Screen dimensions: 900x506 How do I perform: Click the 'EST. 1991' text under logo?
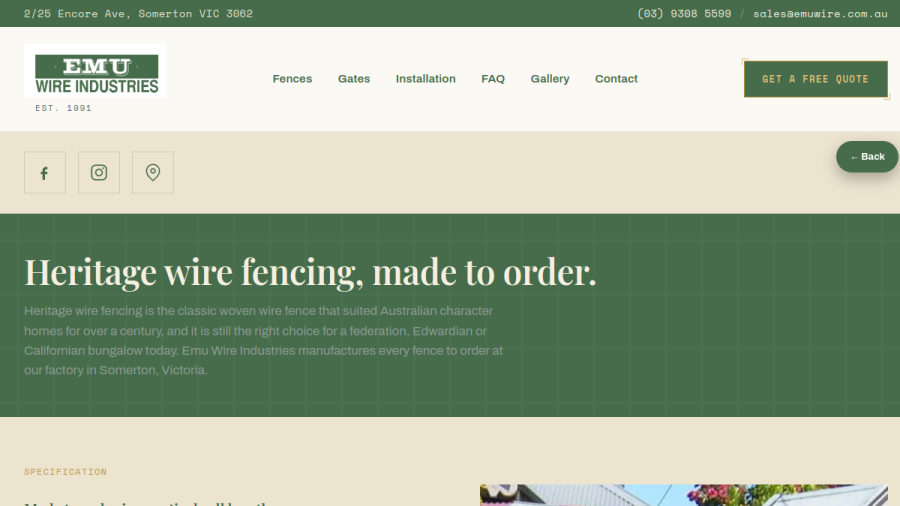pyautogui.click(x=63, y=108)
